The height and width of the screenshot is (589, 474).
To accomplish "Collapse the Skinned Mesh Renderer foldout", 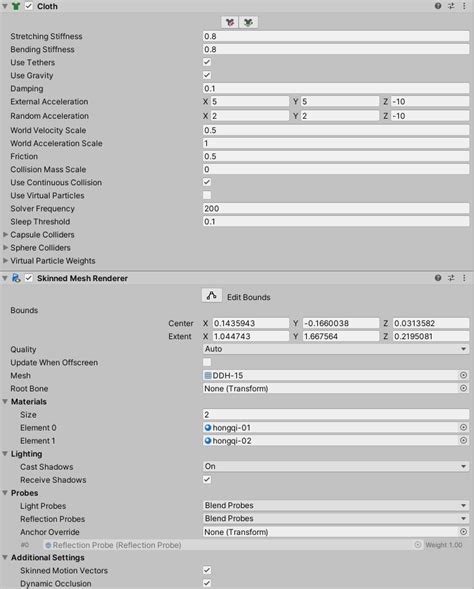I will (5, 278).
